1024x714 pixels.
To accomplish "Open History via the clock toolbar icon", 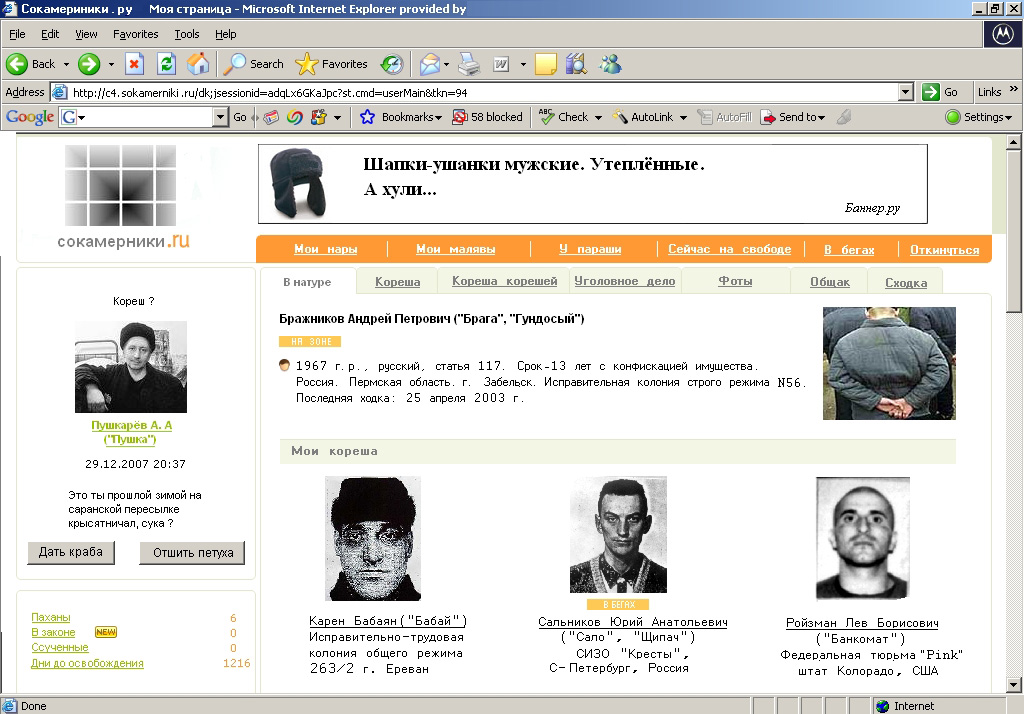I will (391, 63).
